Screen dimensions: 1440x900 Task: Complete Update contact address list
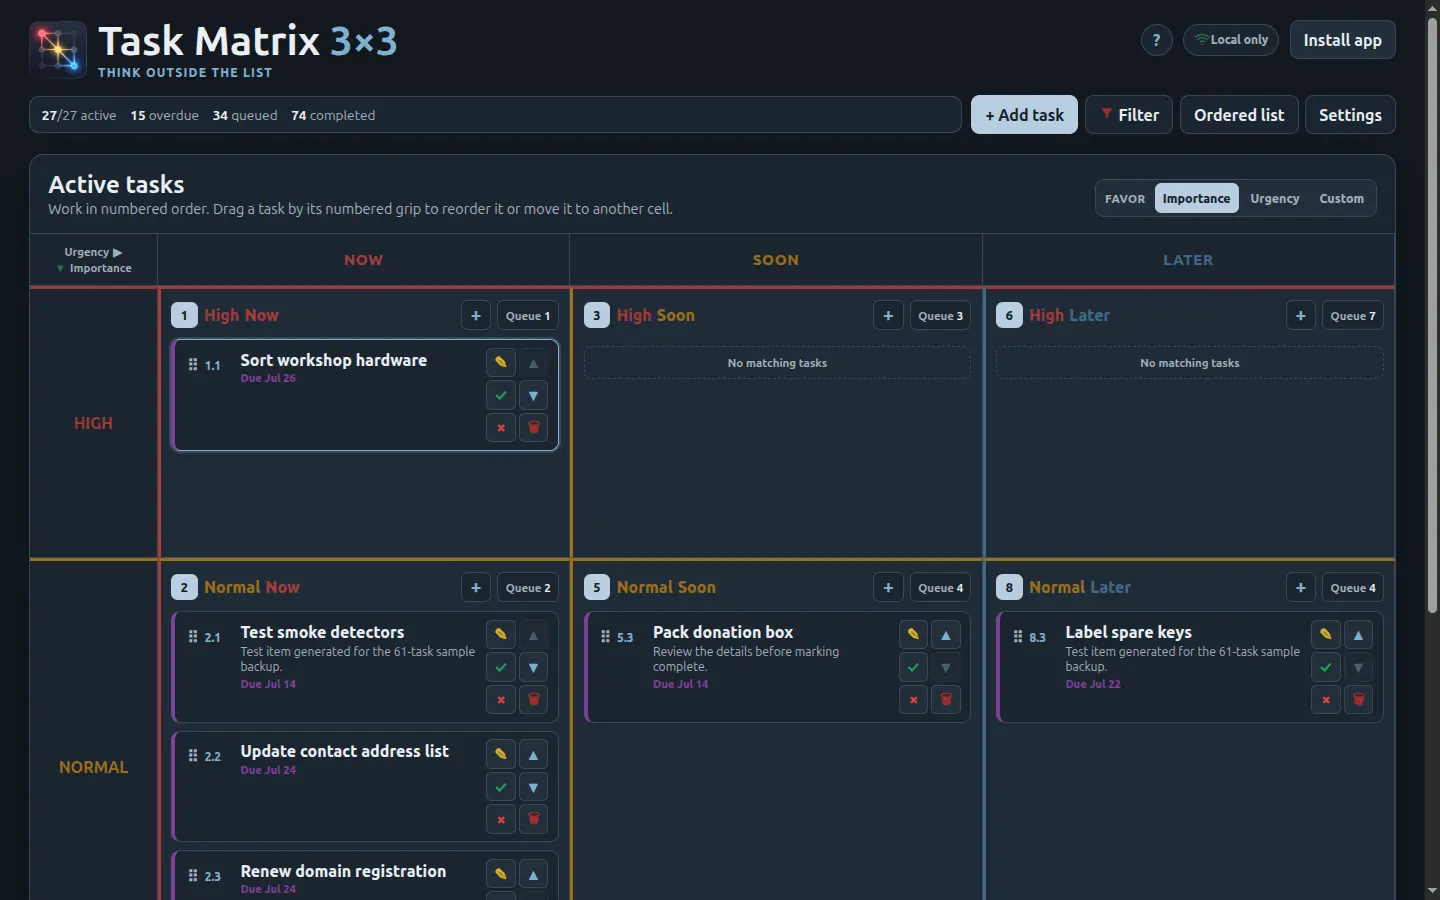tap(501, 787)
